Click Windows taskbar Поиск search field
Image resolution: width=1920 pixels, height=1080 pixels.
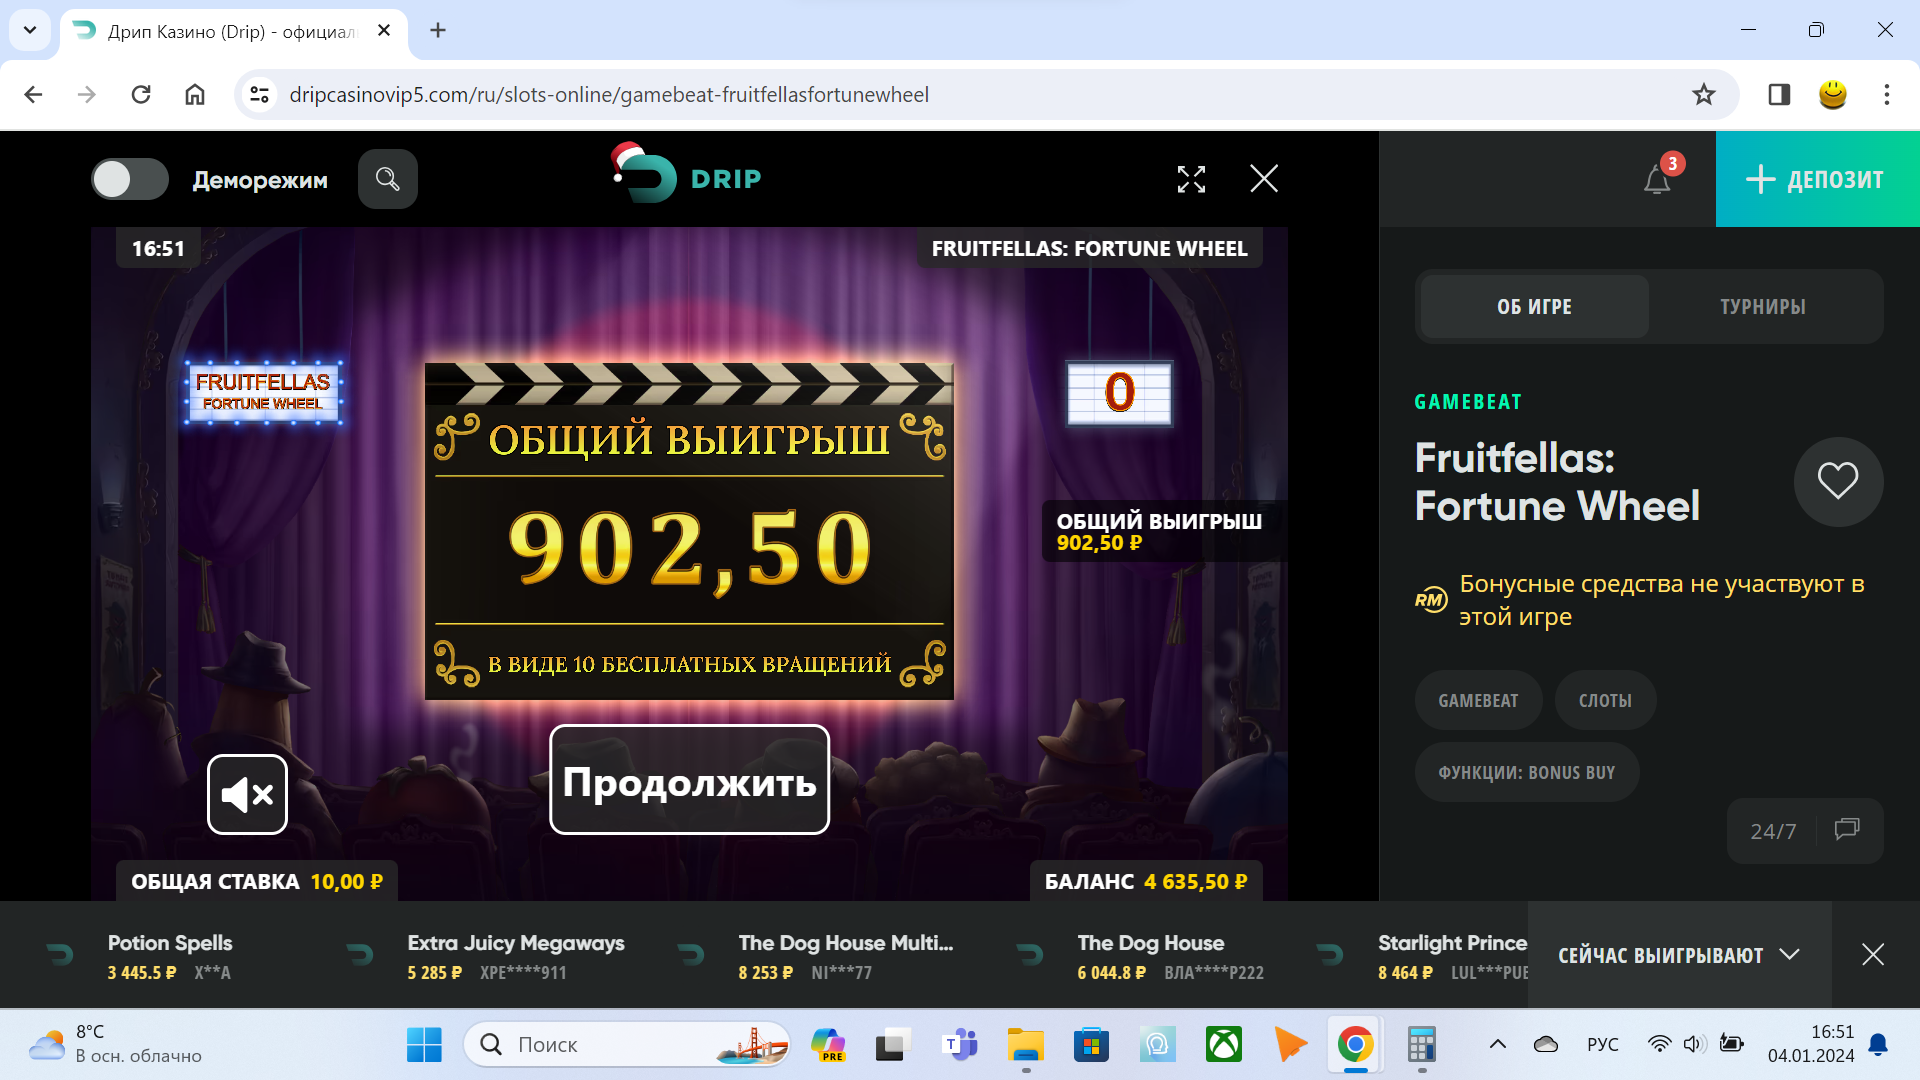pos(627,1044)
